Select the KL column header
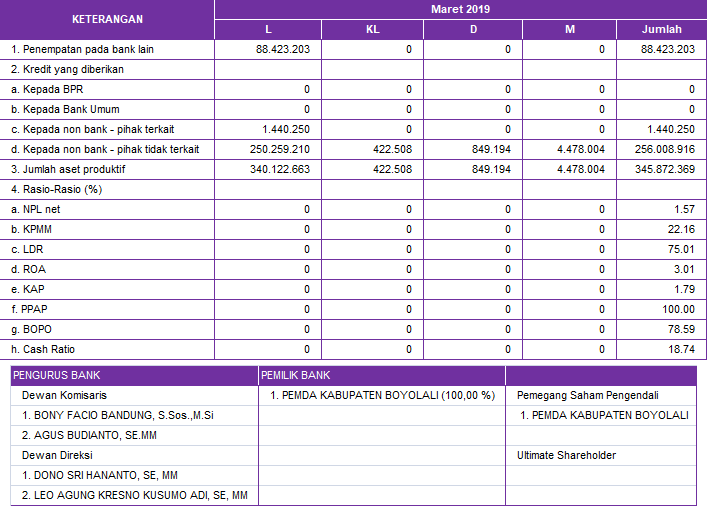 [372, 29]
